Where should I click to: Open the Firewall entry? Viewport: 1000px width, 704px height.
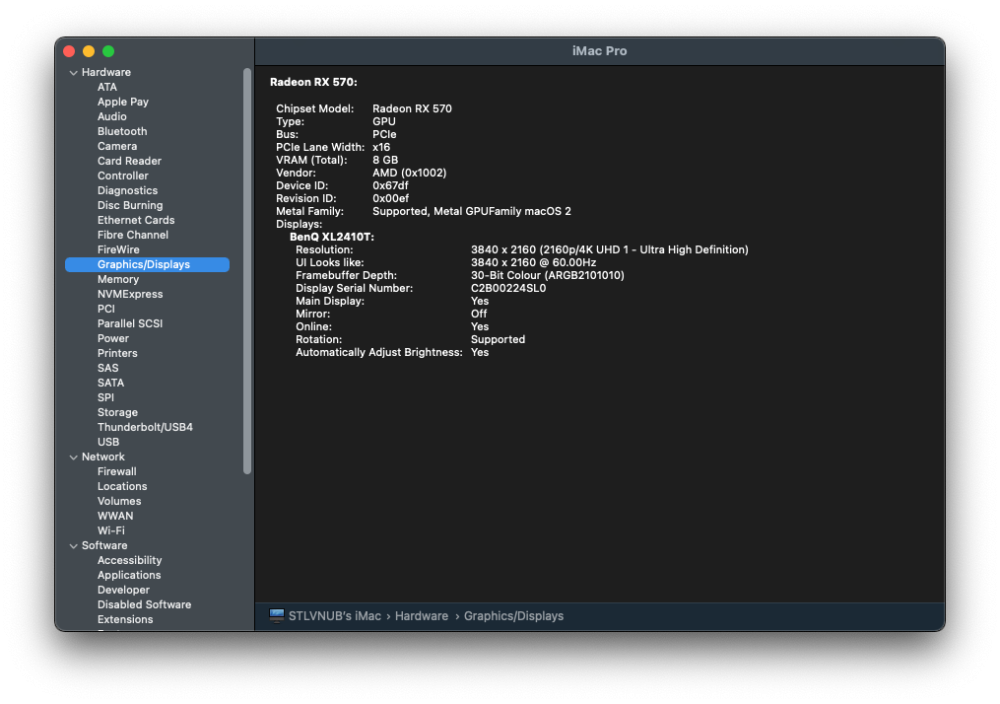pyautogui.click(x=117, y=471)
